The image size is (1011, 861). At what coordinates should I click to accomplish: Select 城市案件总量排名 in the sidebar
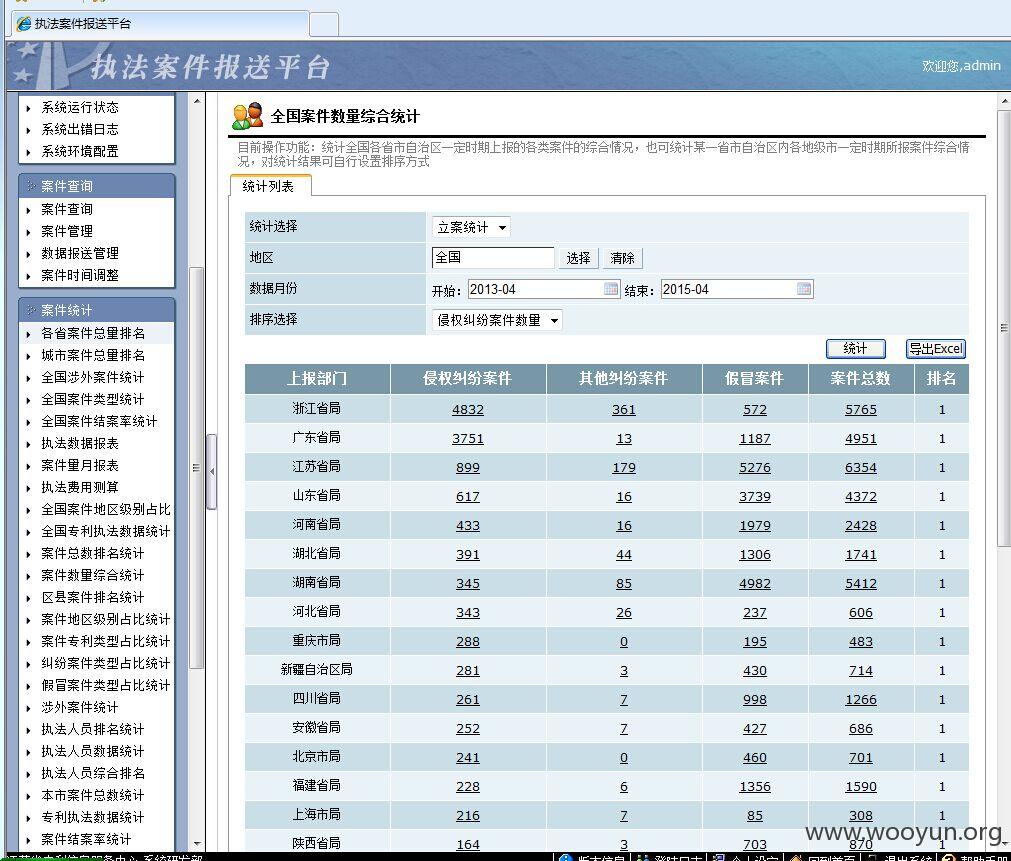93,355
